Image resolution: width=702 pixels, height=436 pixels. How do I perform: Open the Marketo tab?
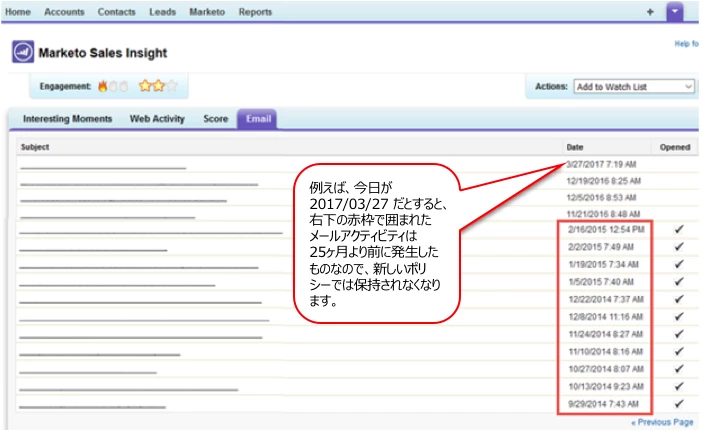[x=207, y=12]
